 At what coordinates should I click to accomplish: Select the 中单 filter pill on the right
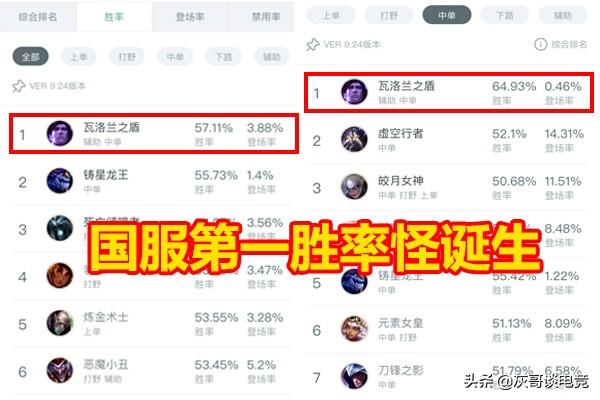click(x=447, y=15)
